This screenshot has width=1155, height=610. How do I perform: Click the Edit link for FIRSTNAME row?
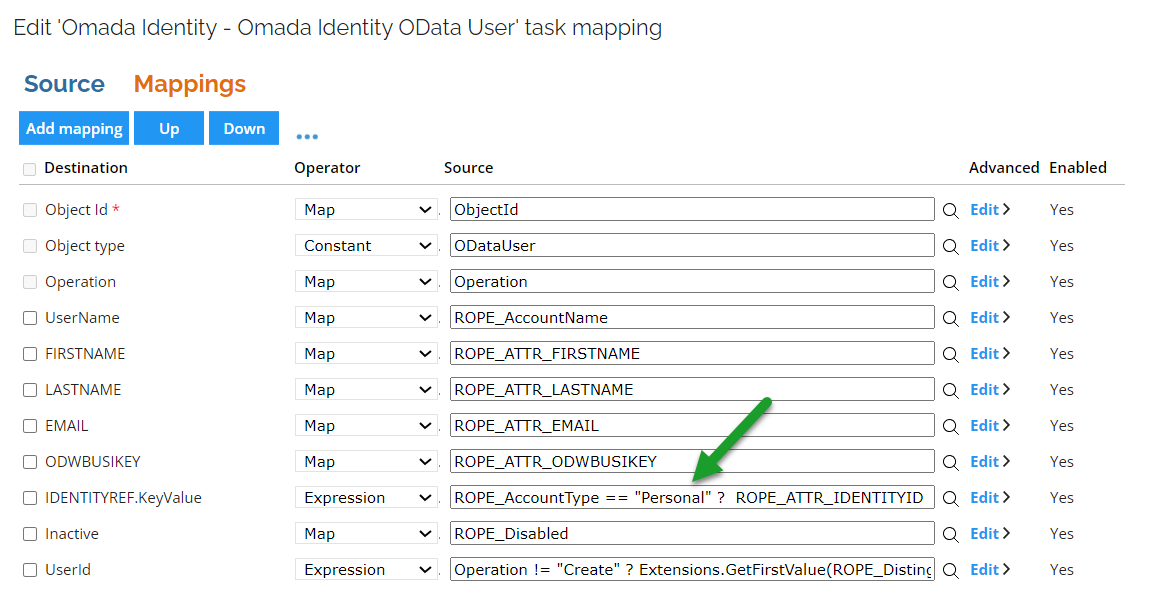[989, 354]
